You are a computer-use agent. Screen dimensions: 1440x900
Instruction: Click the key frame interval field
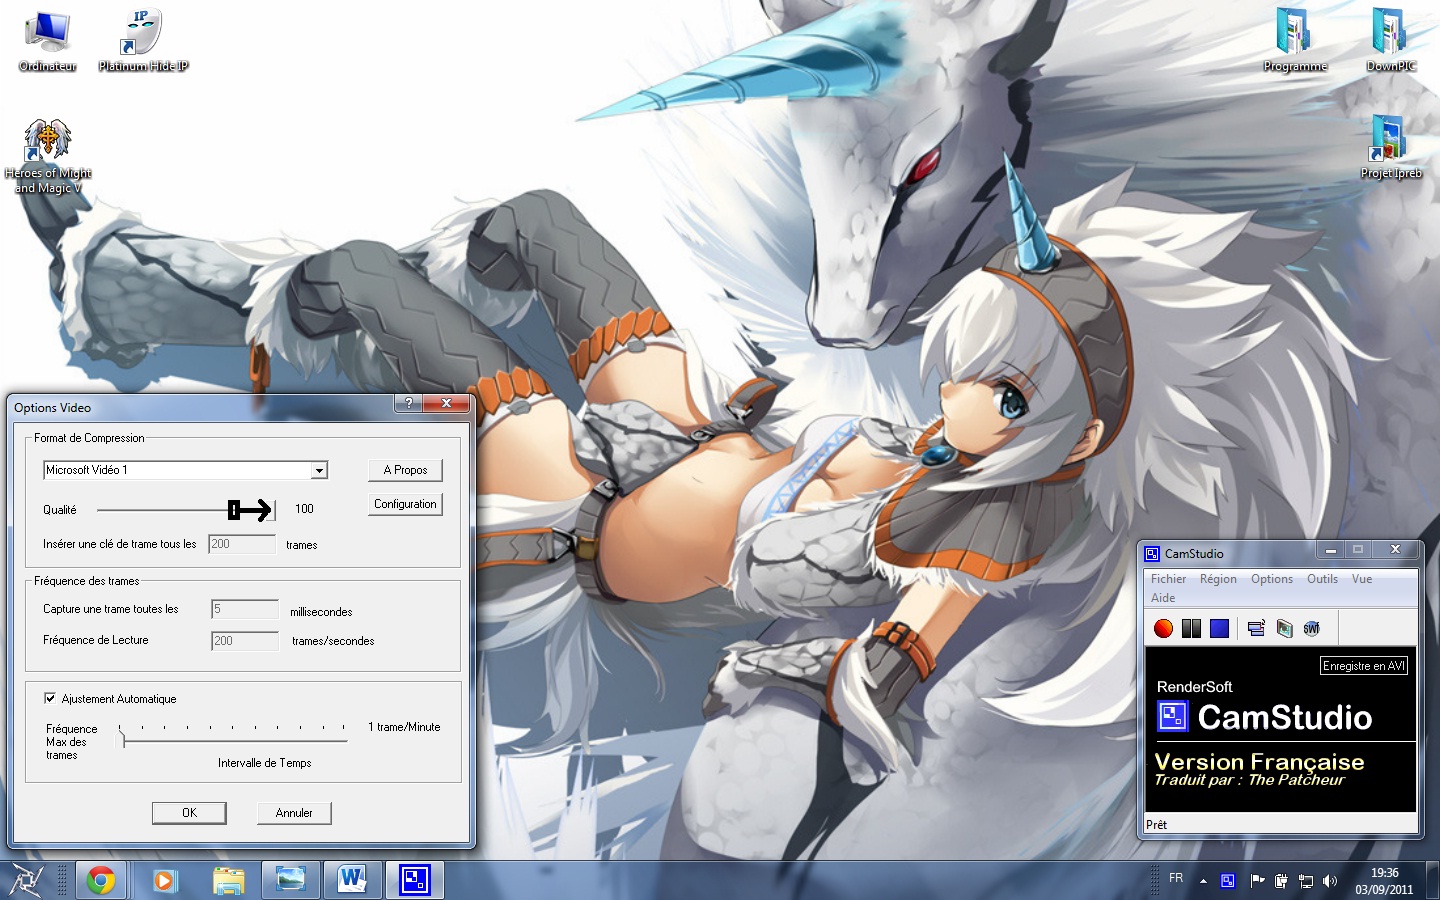(x=242, y=544)
